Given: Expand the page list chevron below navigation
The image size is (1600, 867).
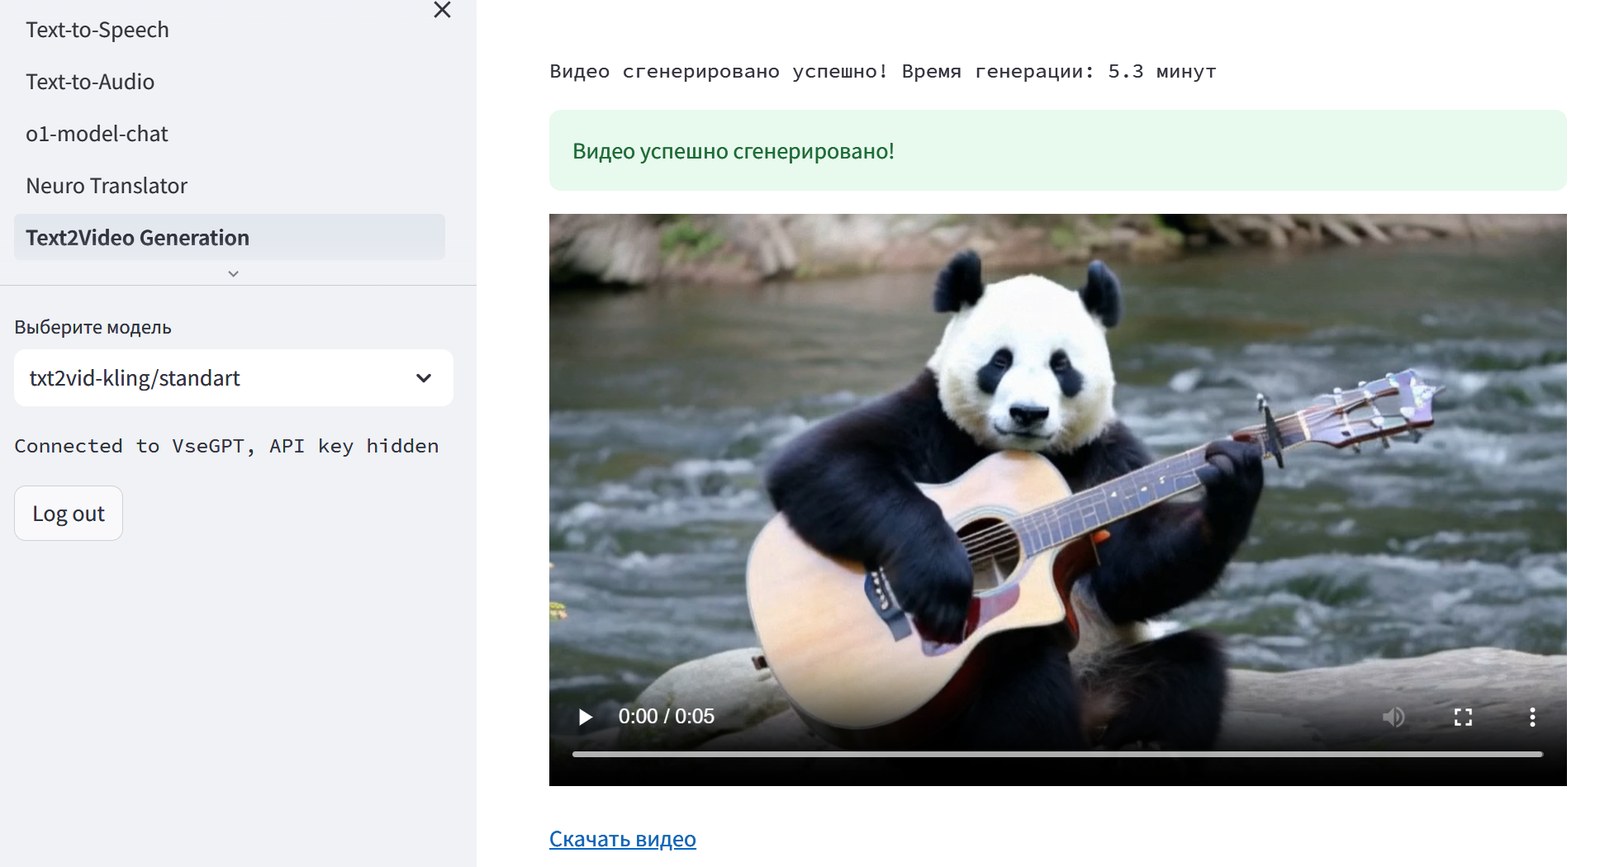Looking at the screenshot, I should (x=233, y=273).
